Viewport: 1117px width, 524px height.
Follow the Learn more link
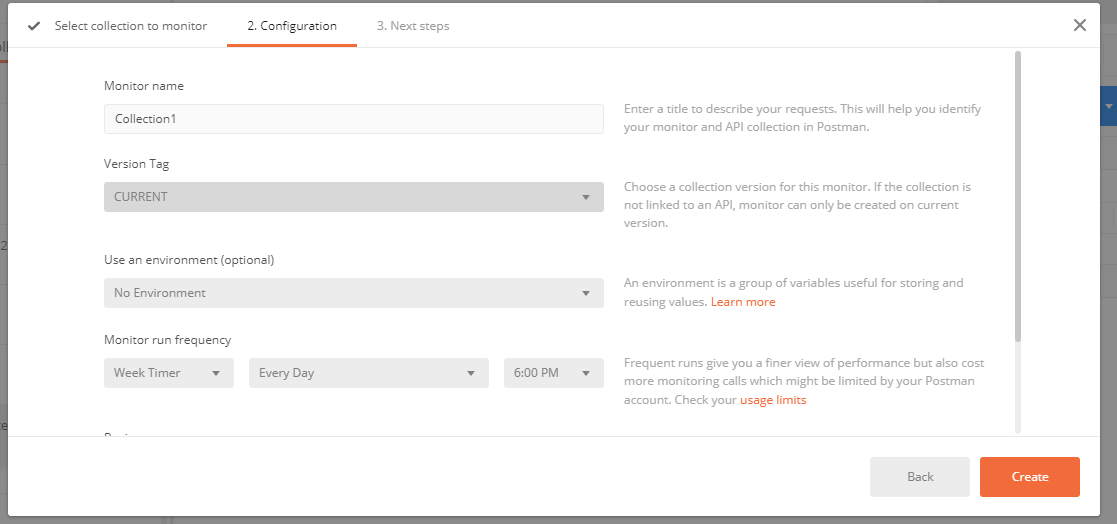click(x=743, y=302)
